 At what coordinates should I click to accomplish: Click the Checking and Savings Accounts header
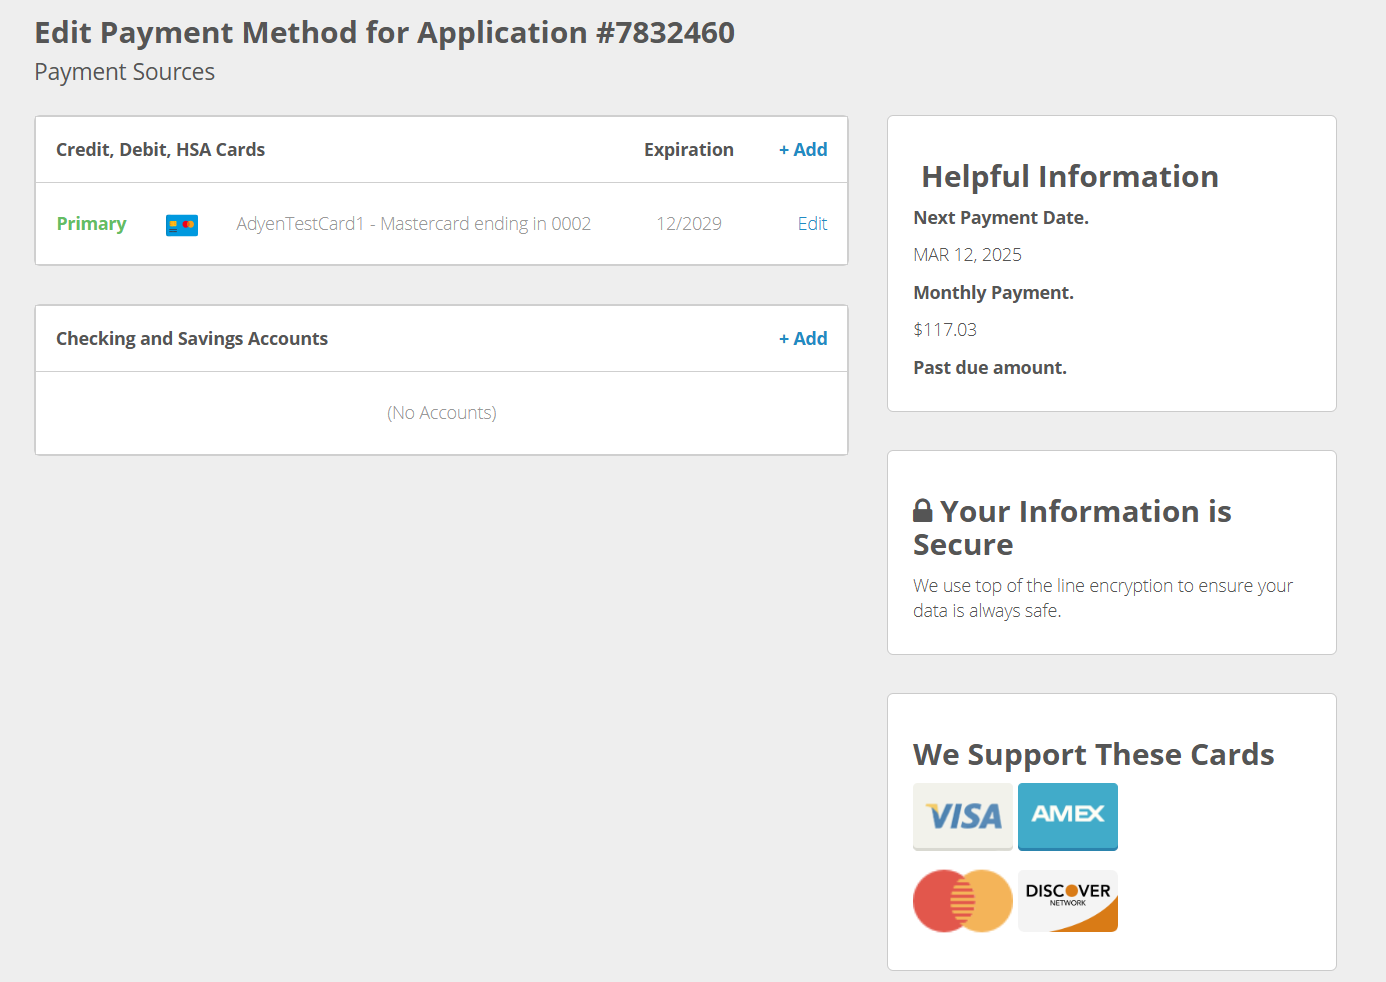pyautogui.click(x=192, y=339)
